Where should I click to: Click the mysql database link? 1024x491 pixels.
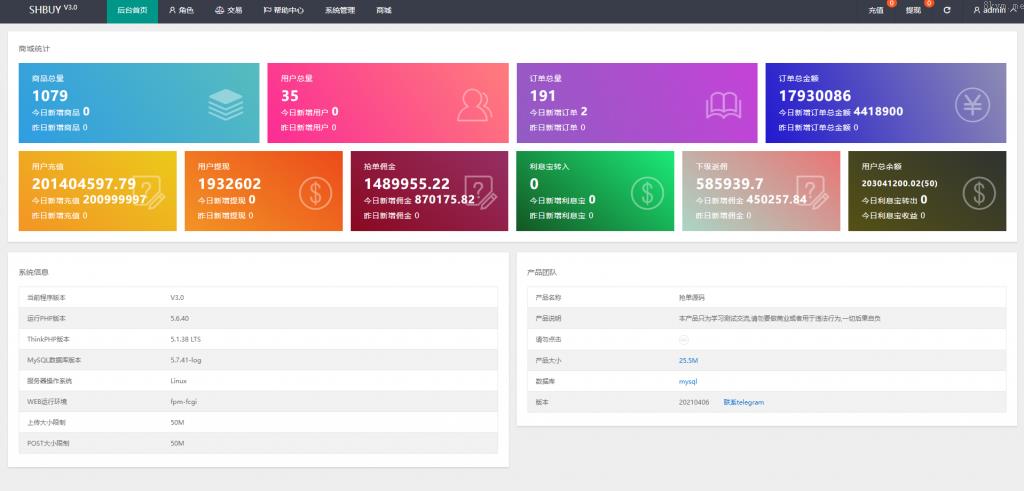click(687, 381)
